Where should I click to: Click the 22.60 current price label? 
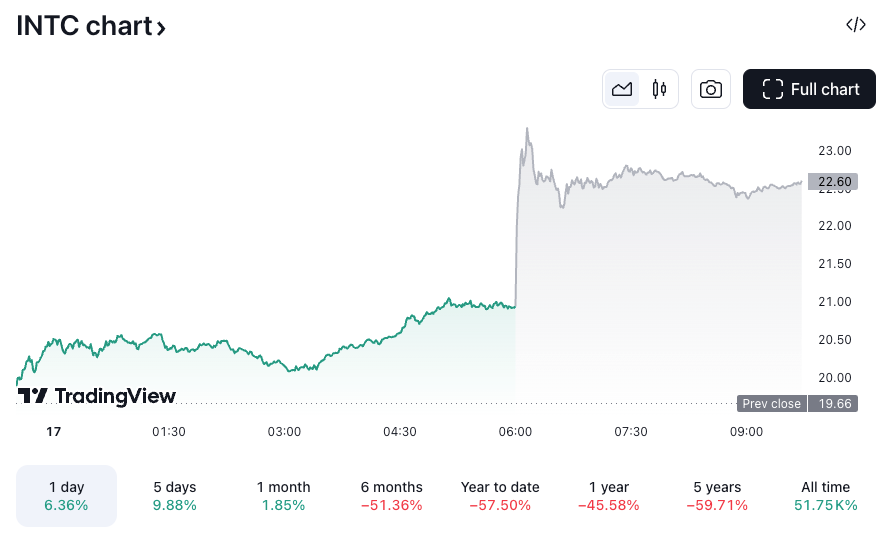click(833, 181)
